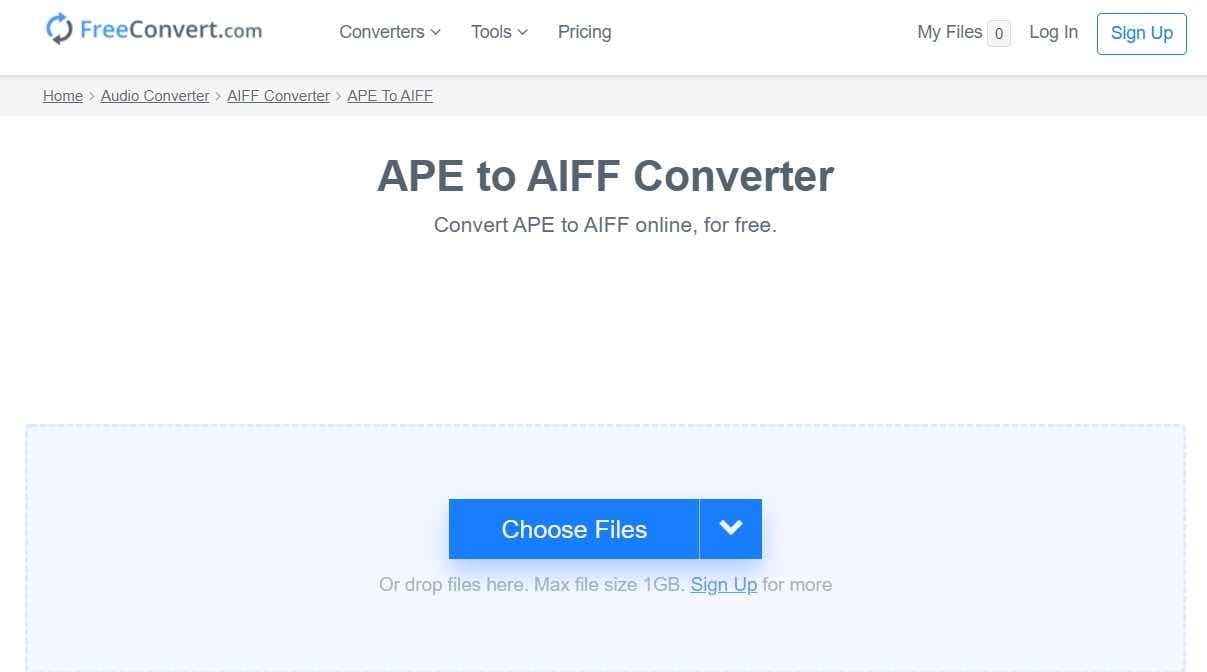The image size is (1207, 672).
Task: Click the Choose Files button
Action: (x=574, y=529)
